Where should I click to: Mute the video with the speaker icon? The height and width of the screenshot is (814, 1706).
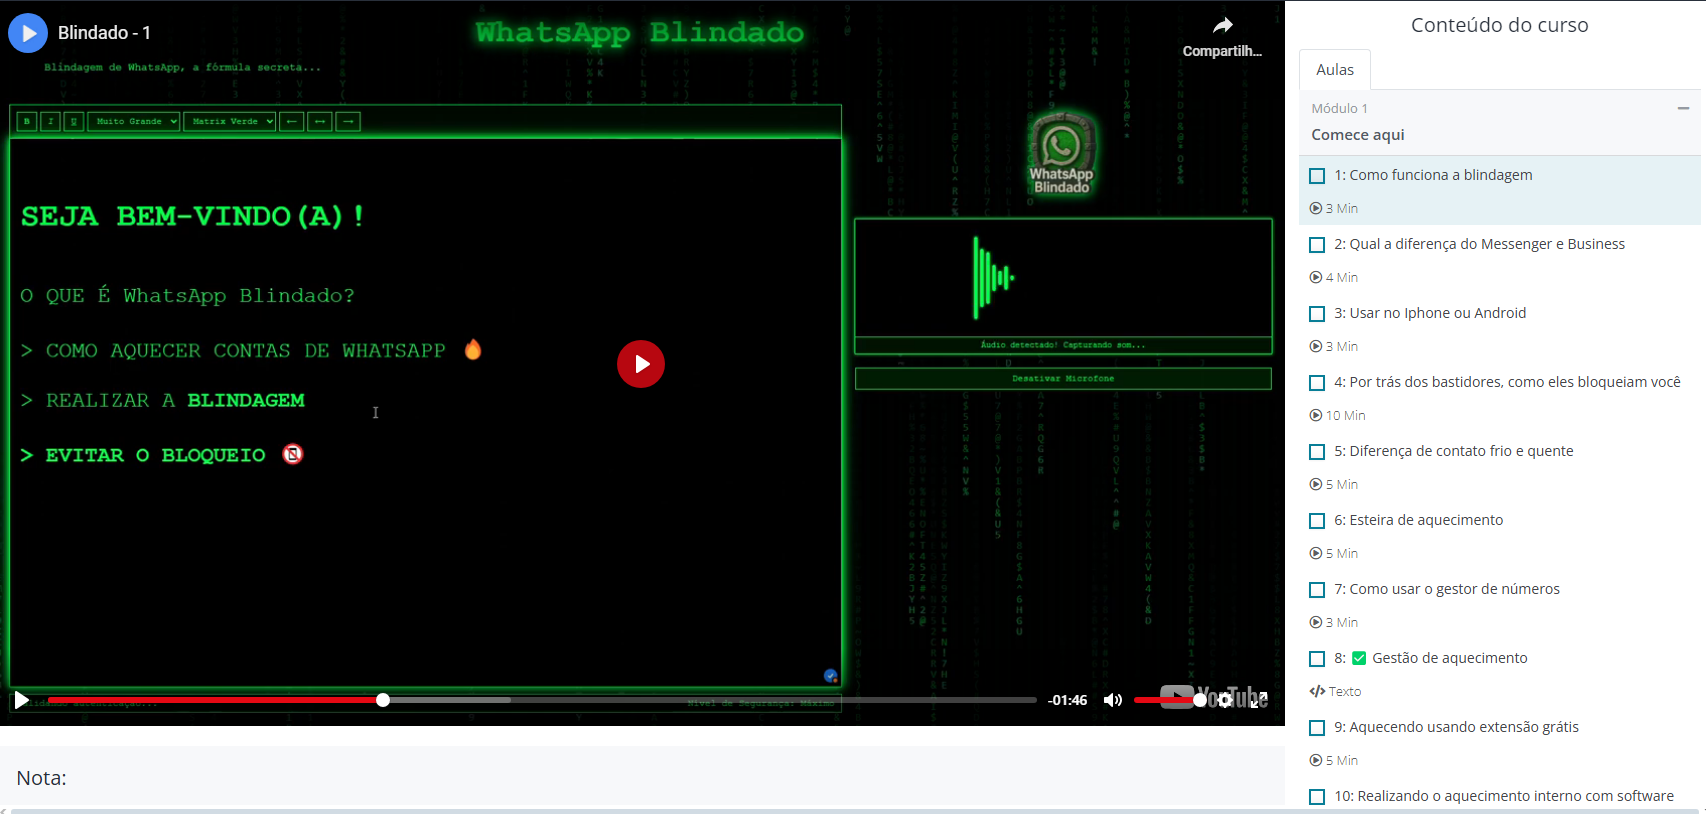[1112, 700]
